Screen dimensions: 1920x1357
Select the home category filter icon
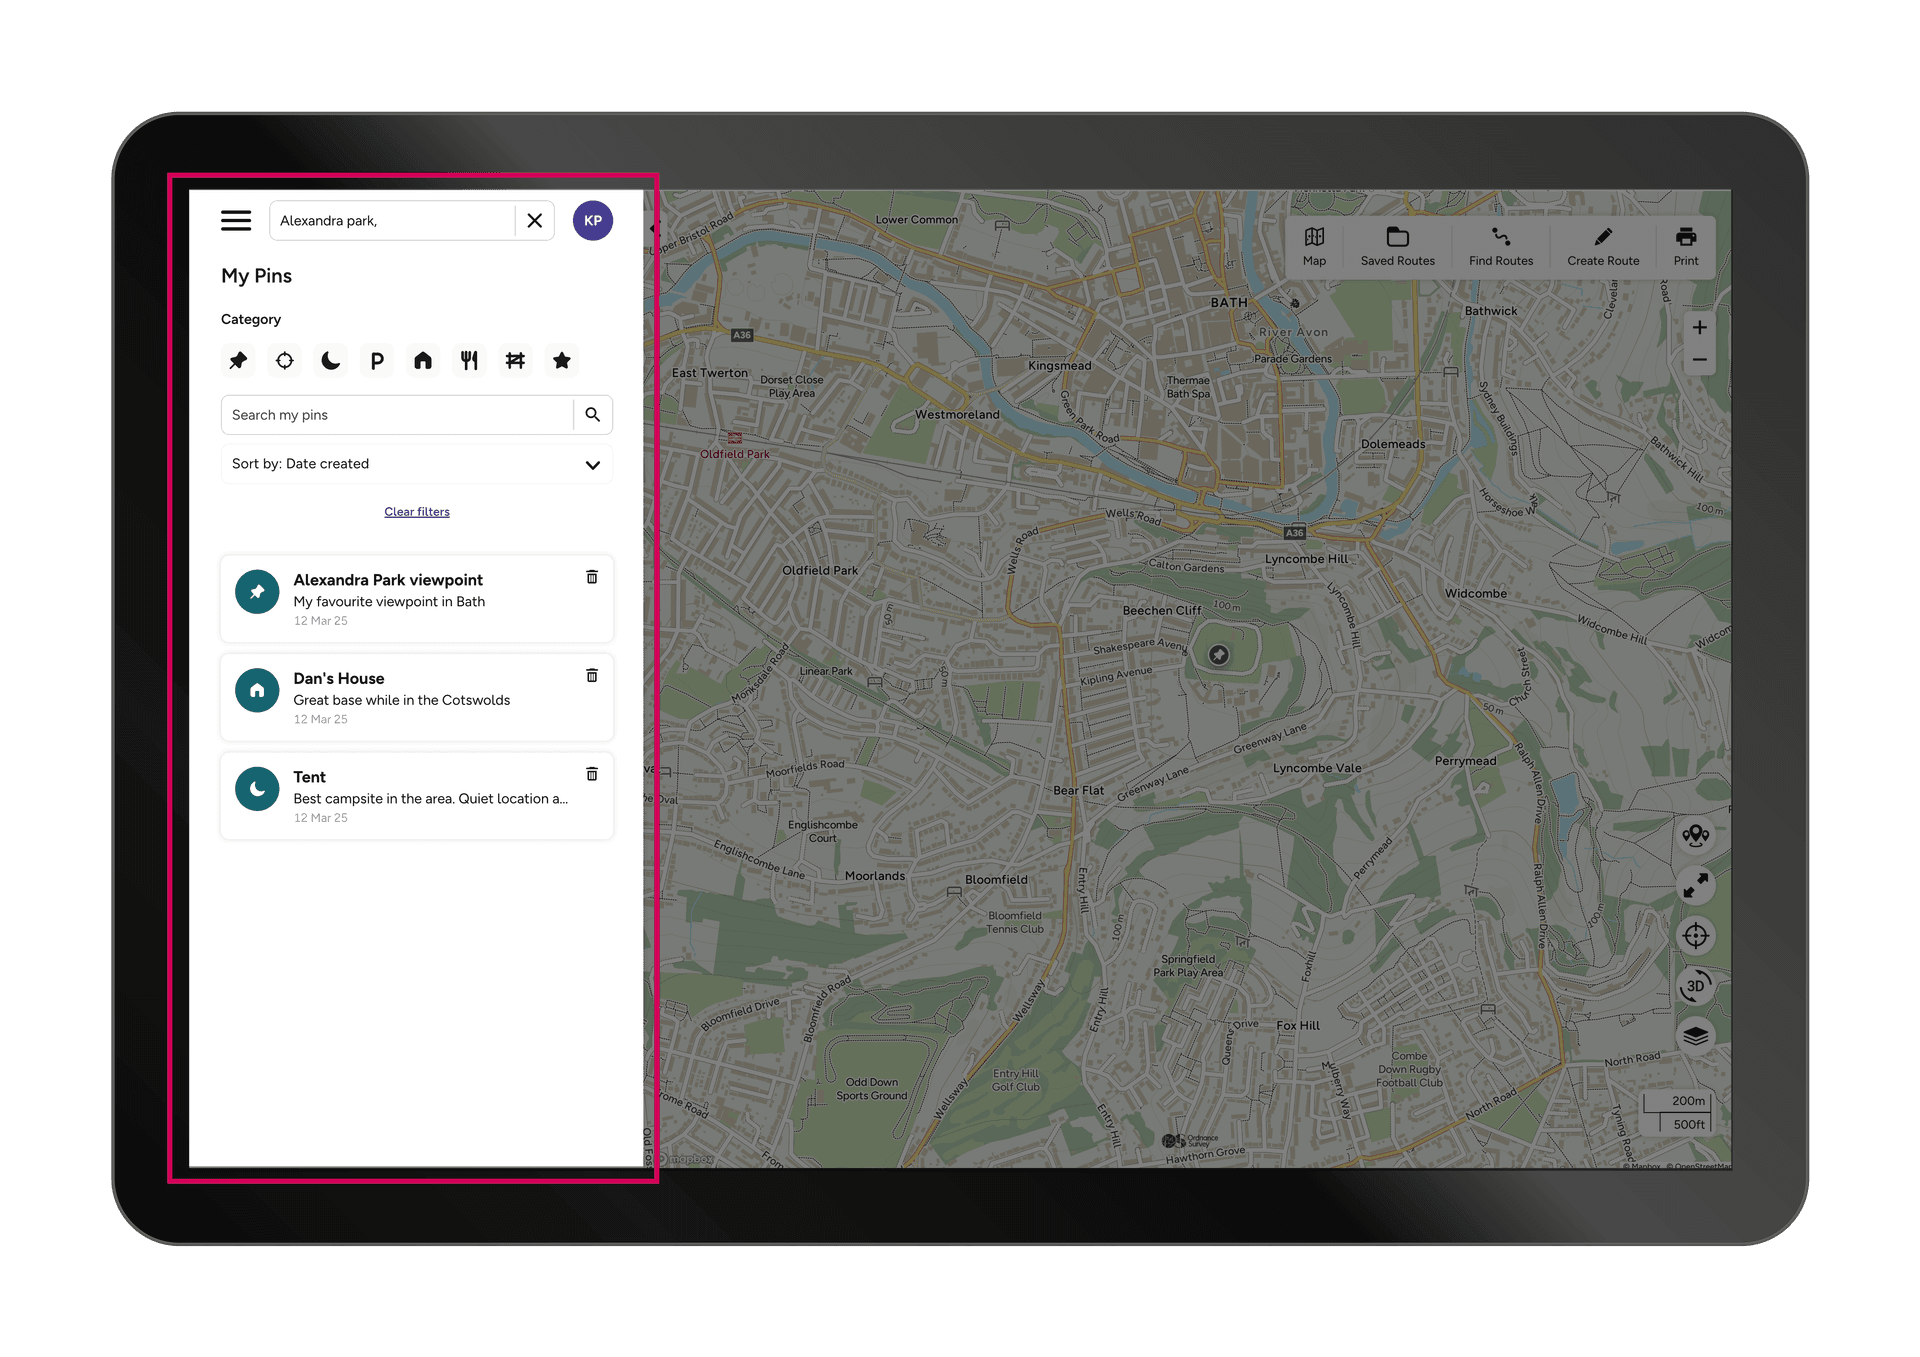[x=423, y=360]
